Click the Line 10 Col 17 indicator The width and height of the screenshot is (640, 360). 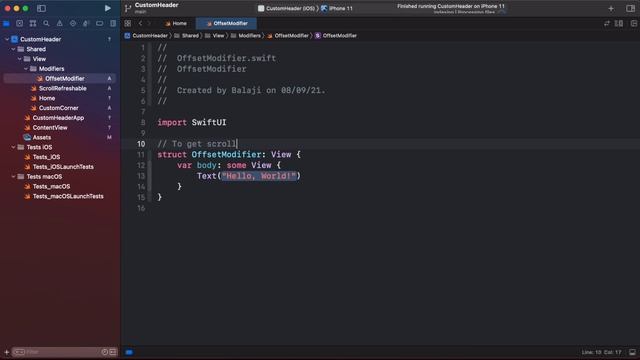(601, 352)
